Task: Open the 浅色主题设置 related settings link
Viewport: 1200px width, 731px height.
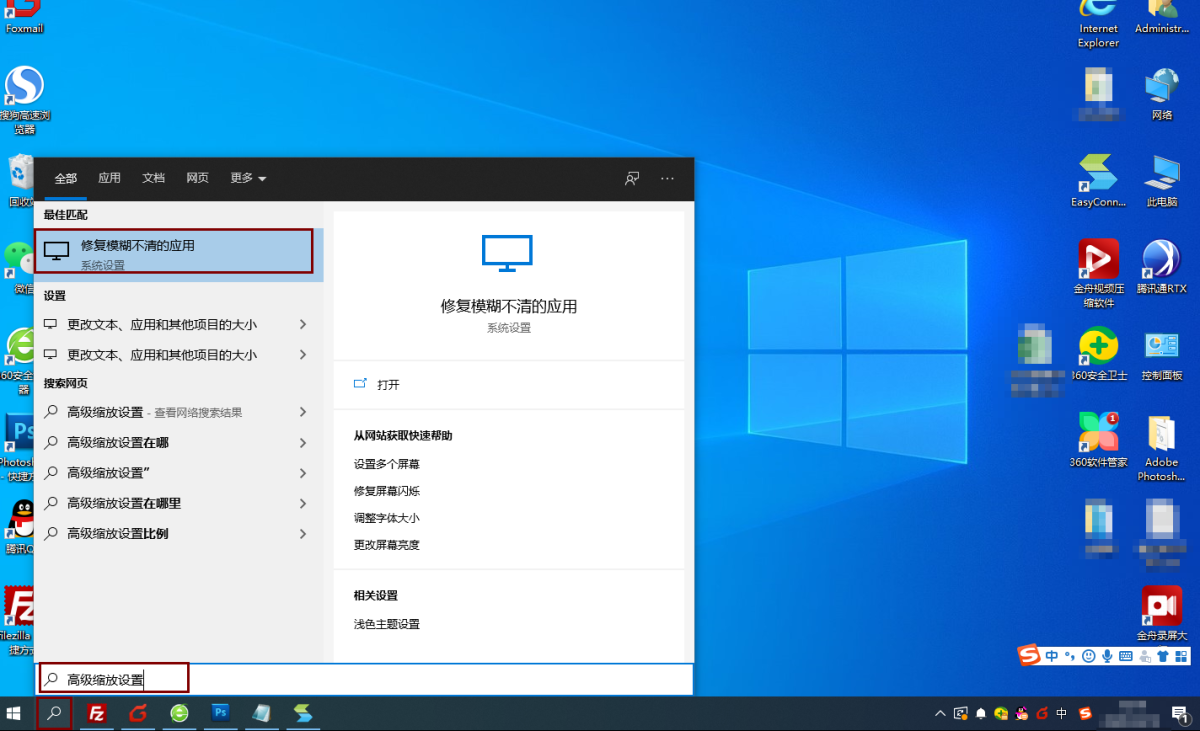Action: [x=387, y=624]
